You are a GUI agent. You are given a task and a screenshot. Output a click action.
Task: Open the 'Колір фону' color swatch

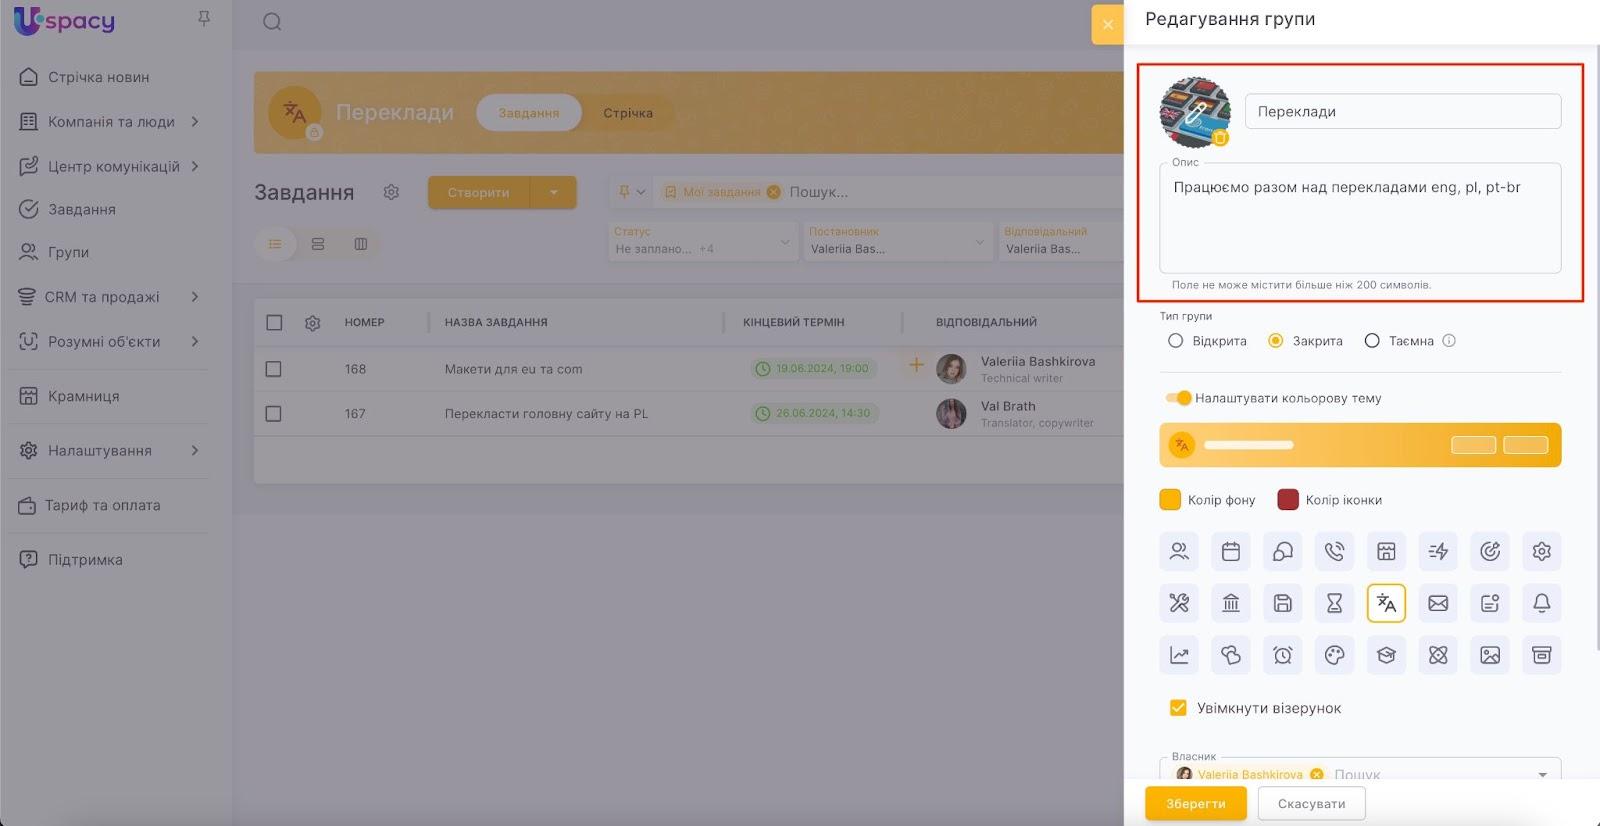point(1170,500)
